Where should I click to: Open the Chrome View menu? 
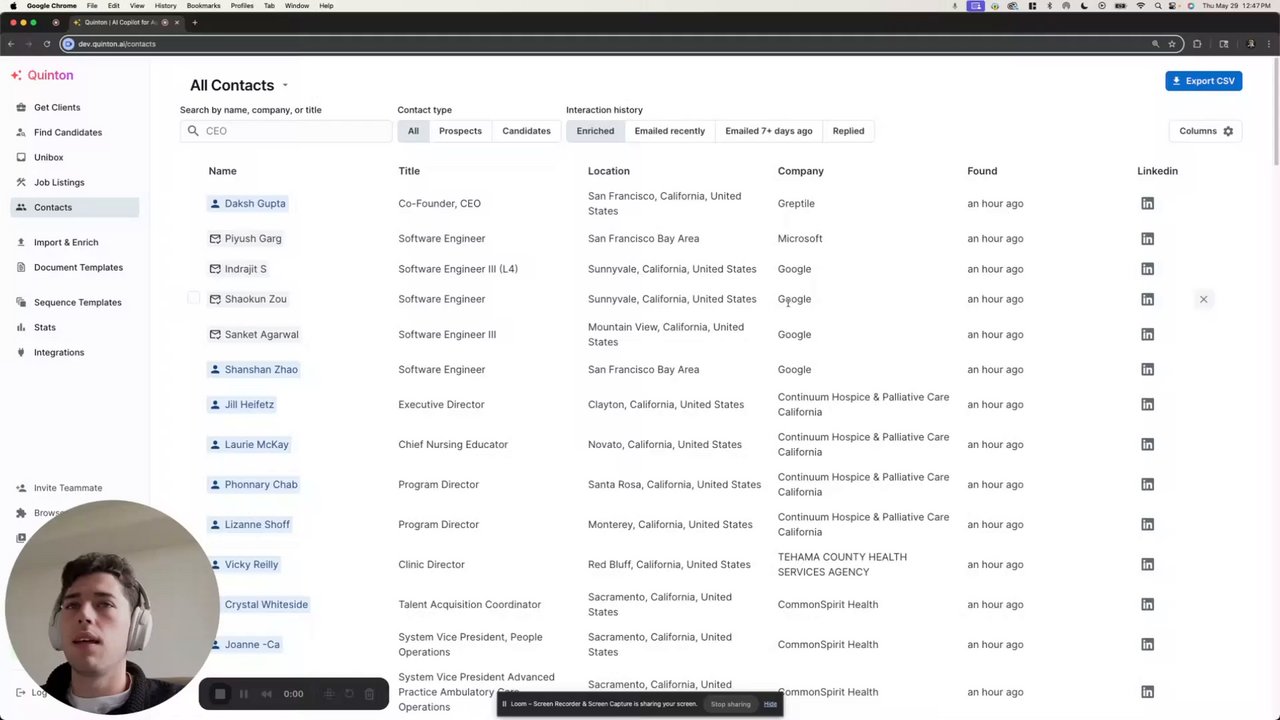pyautogui.click(x=137, y=6)
